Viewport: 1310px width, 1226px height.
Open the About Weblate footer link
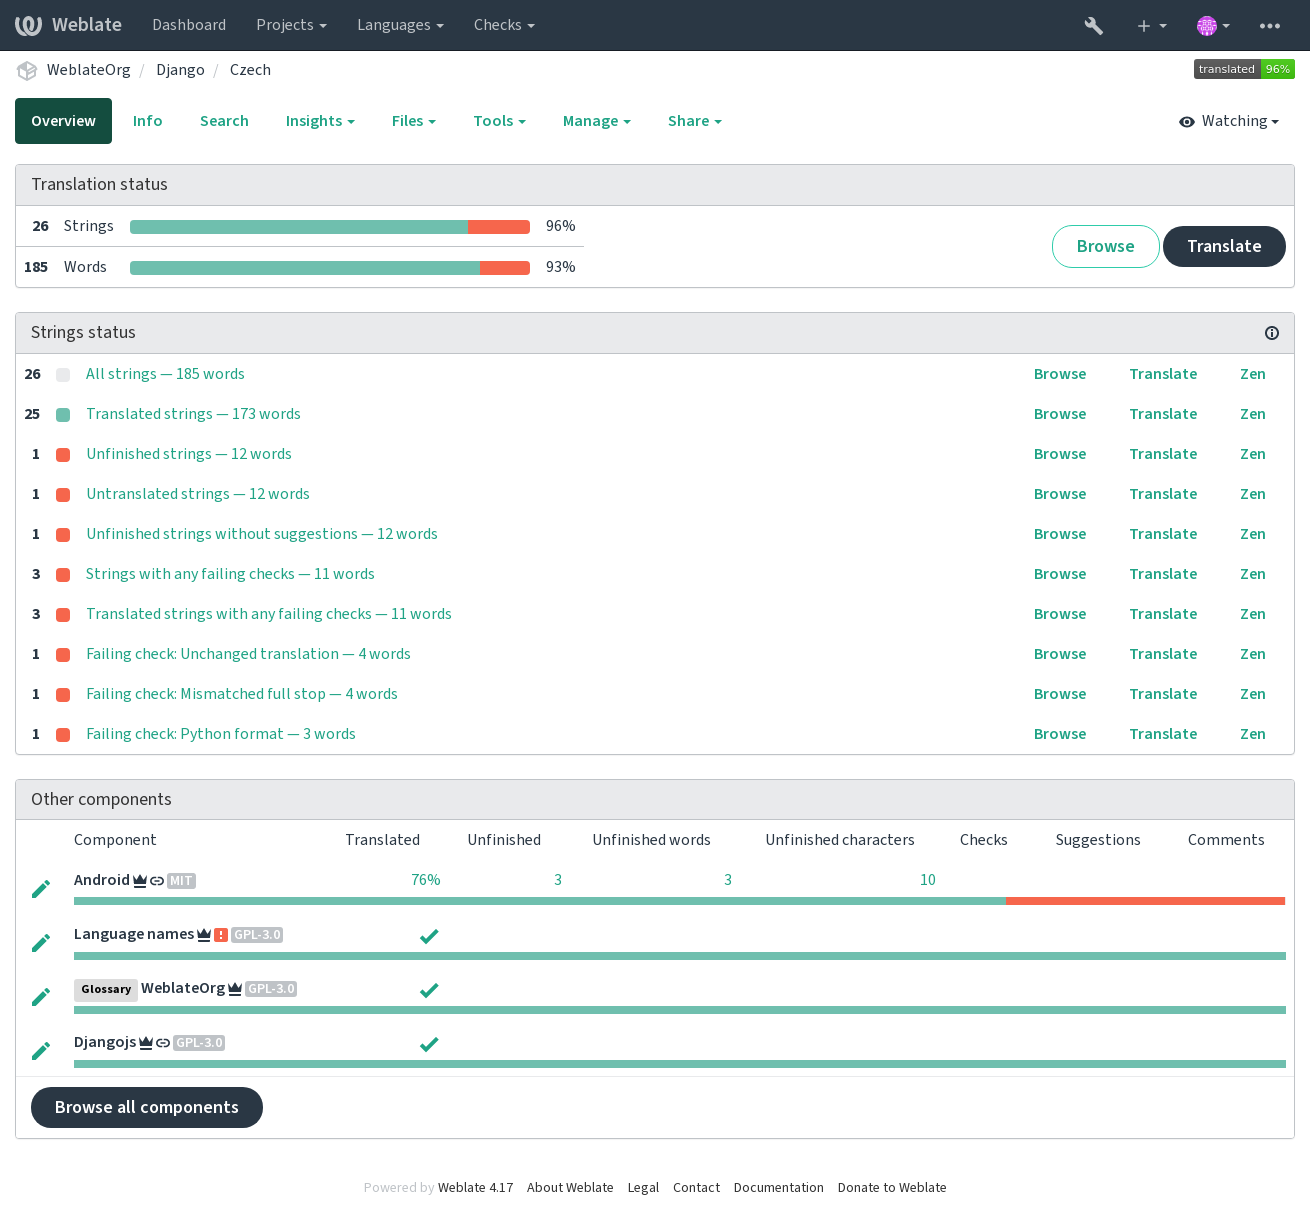point(570,1188)
